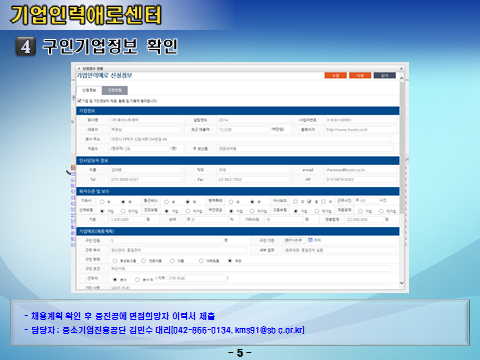
Task: Close the popup with the title bar X
Action: [401, 69]
